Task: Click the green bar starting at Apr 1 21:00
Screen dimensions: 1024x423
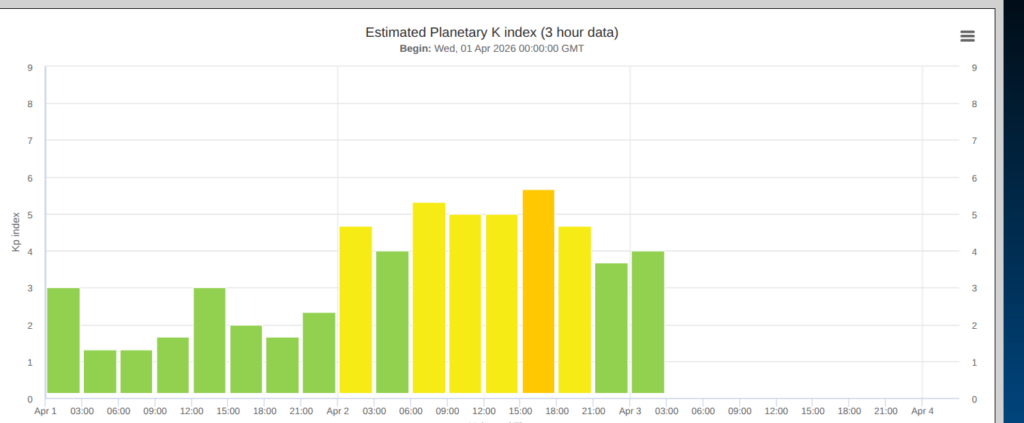Action: point(319,353)
